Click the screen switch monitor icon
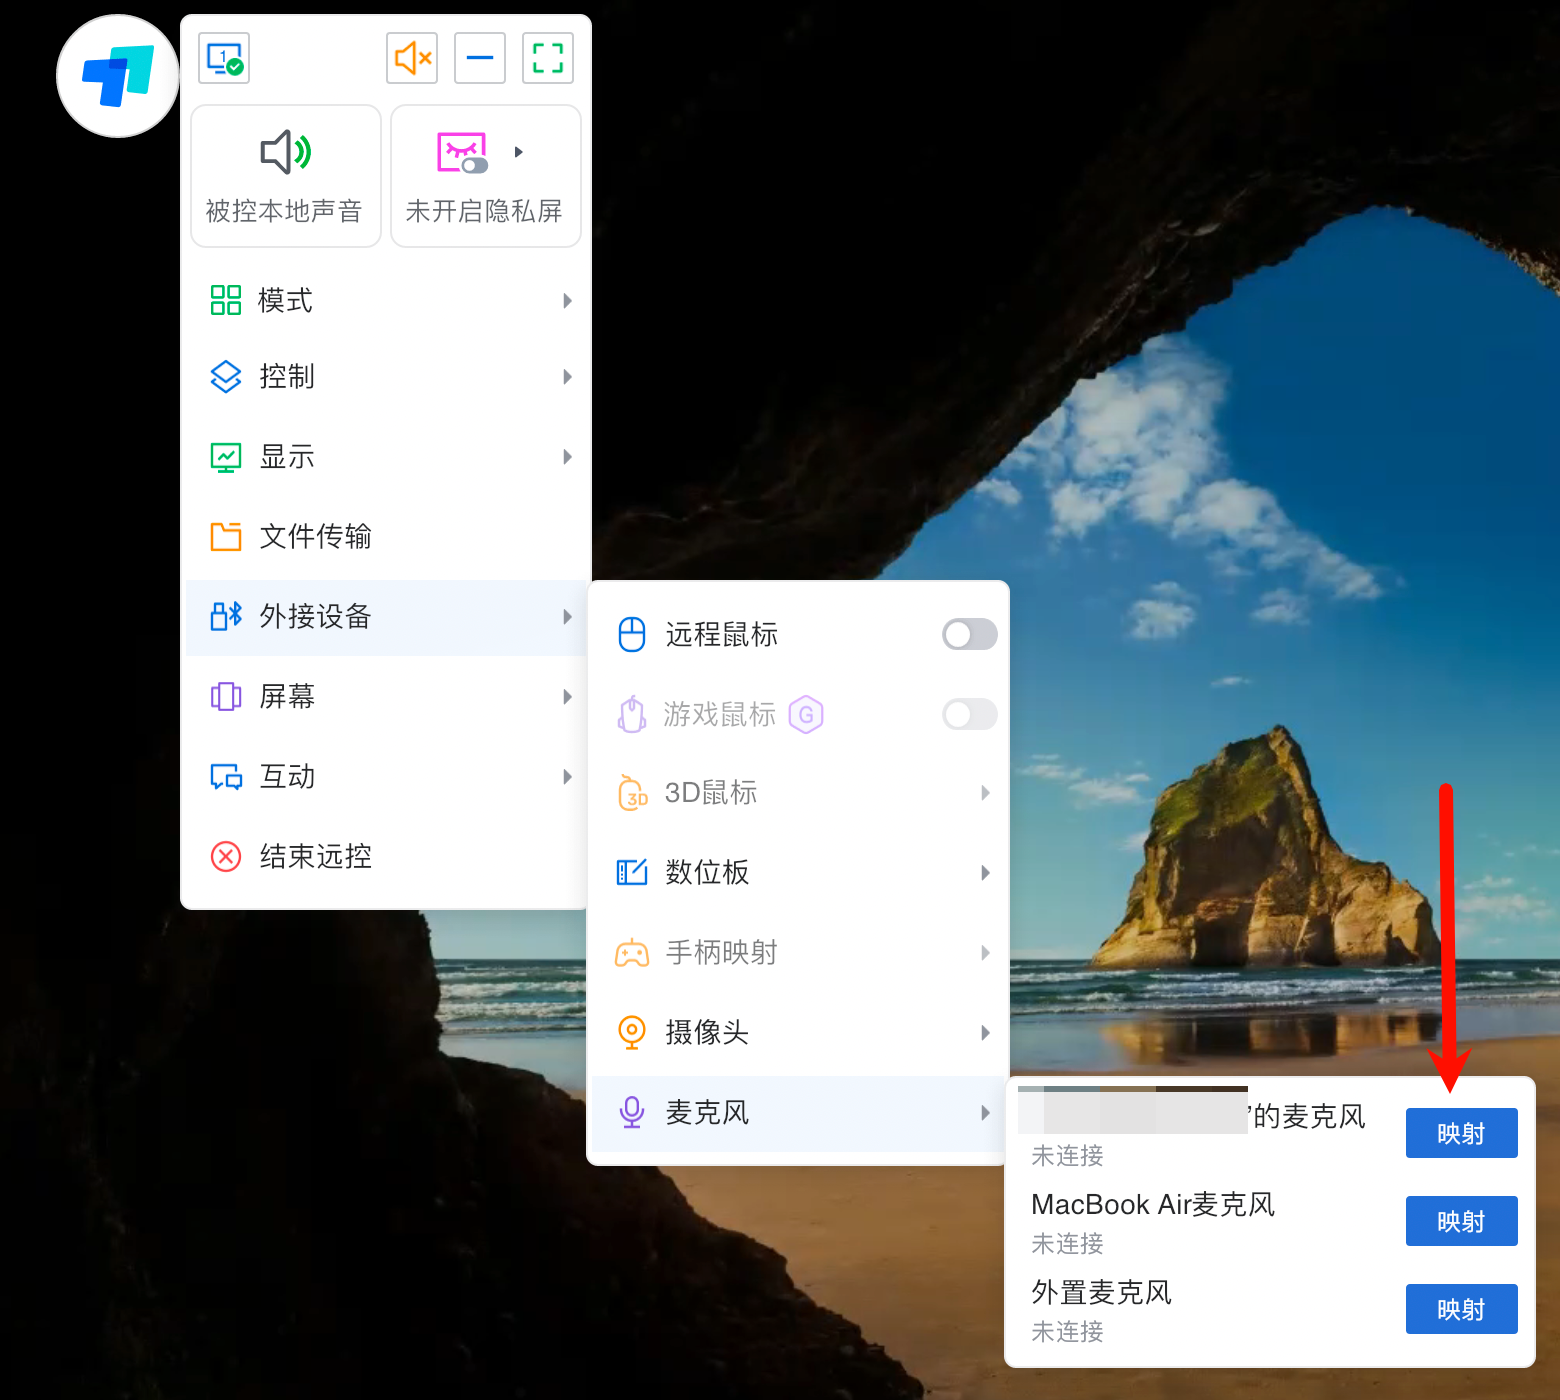 (x=224, y=58)
